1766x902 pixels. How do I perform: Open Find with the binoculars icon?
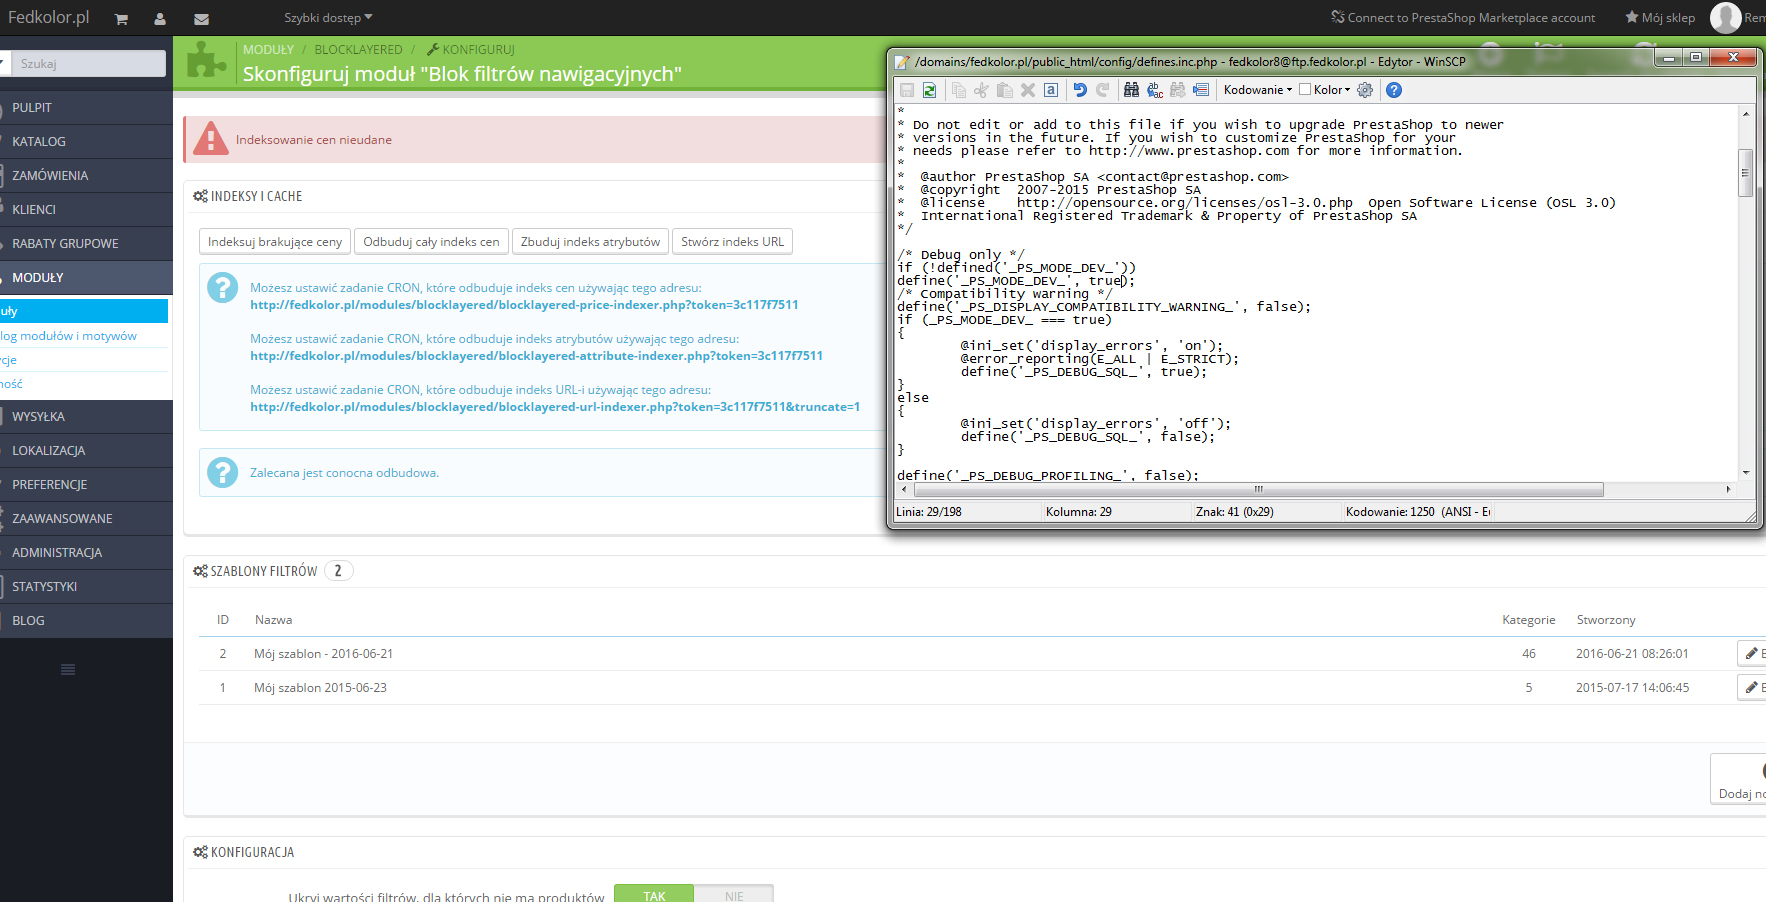coord(1131,90)
